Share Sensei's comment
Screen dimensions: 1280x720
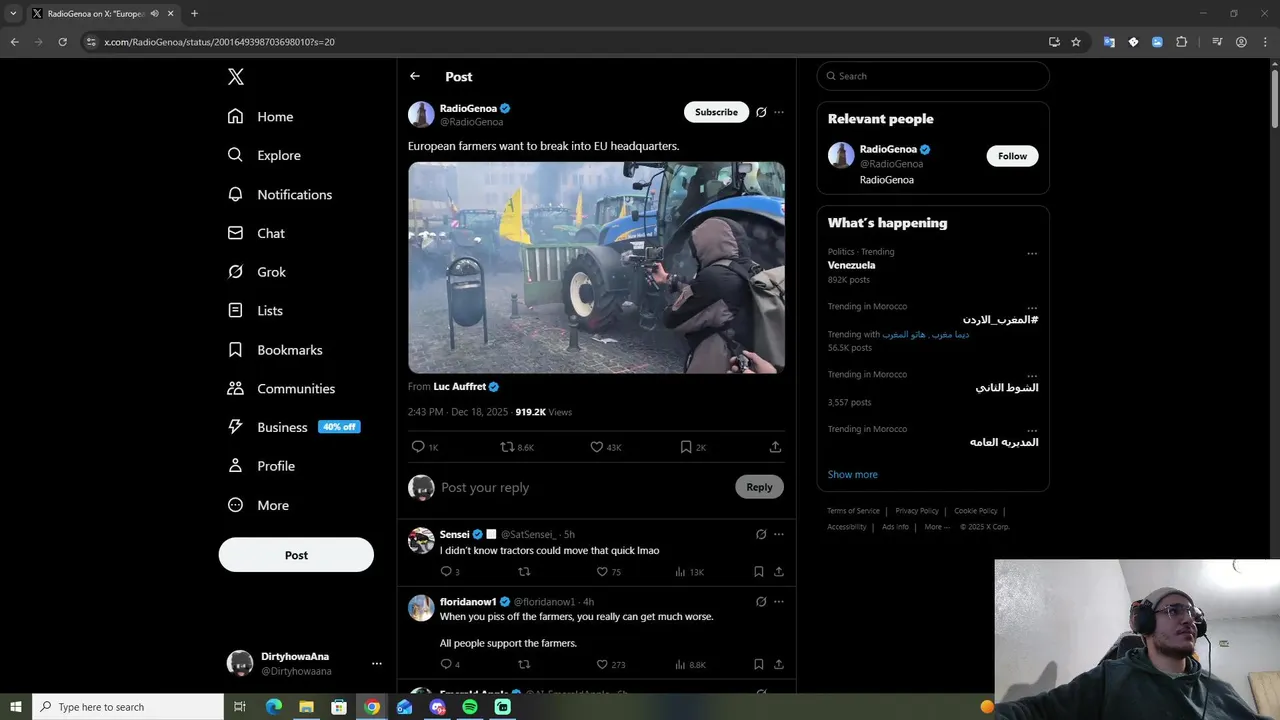[x=778, y=571]
